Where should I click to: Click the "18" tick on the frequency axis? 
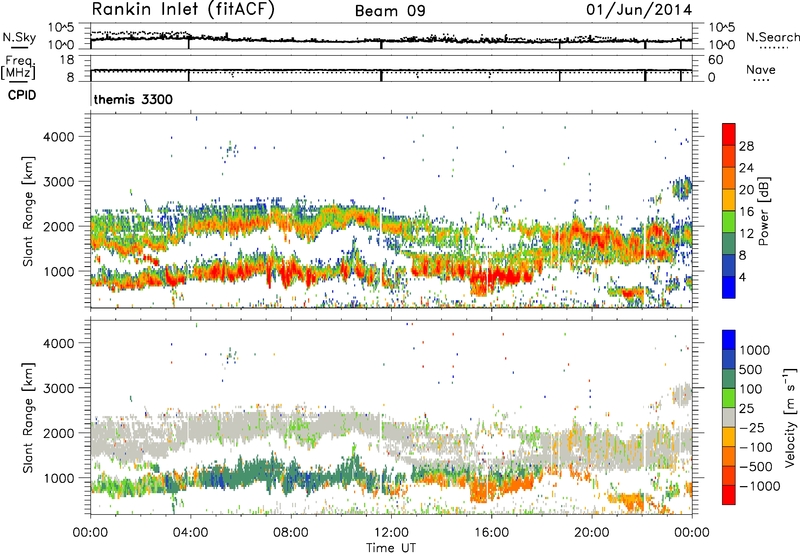(x=67, y=60)
